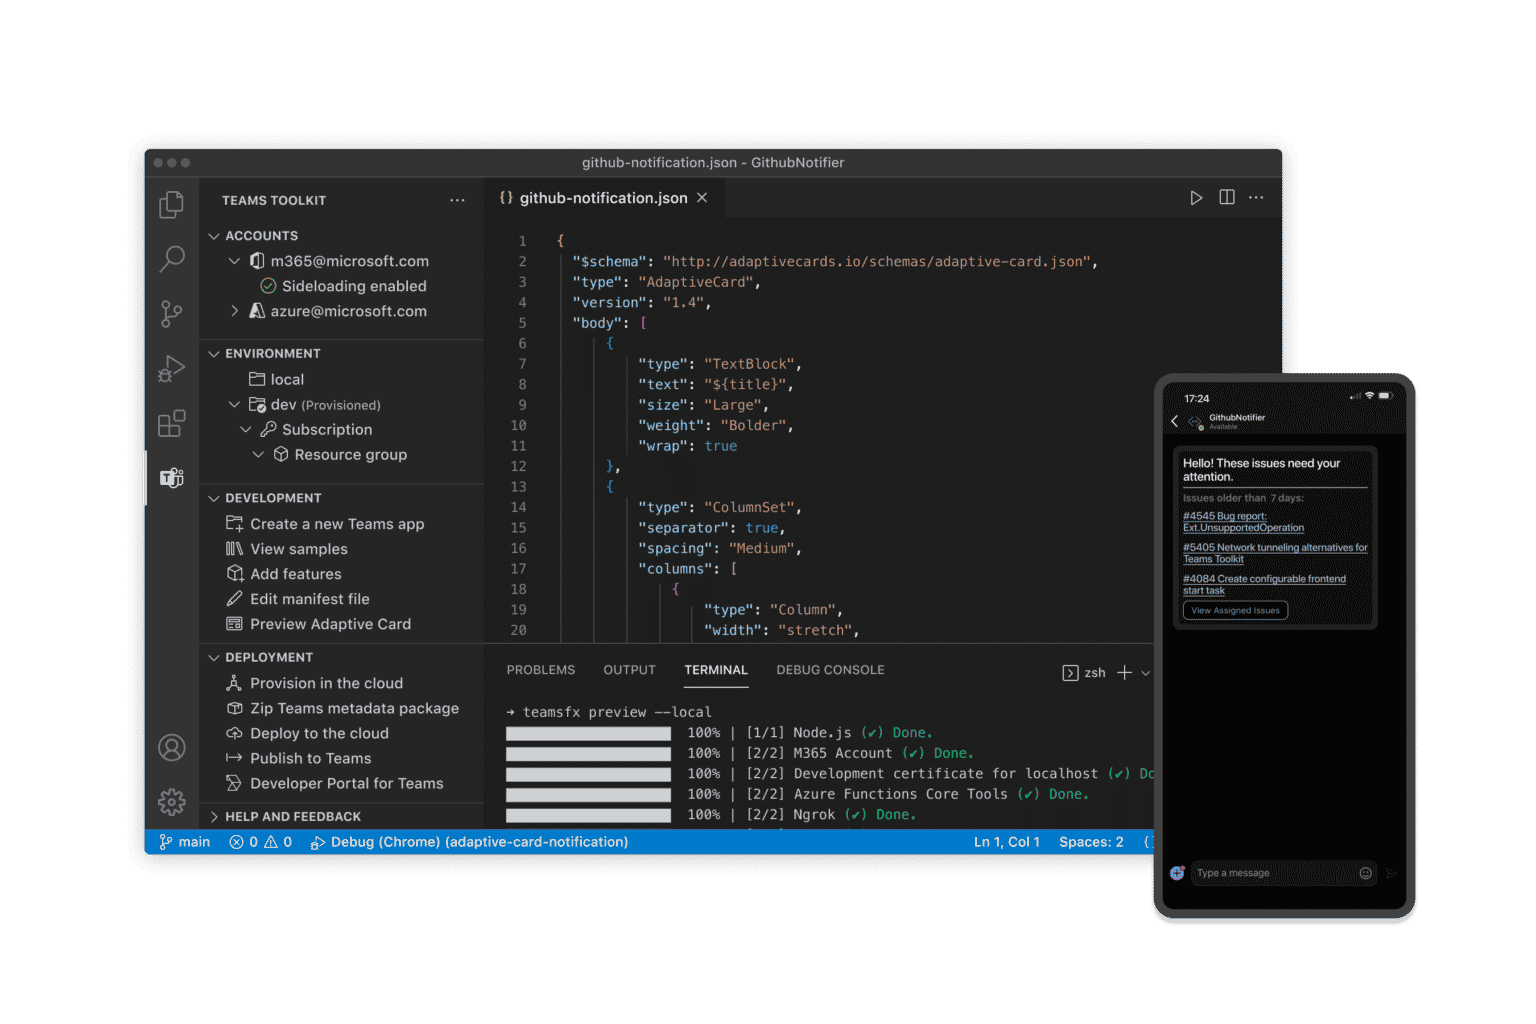This screenshot has height=1024, width=1536.
Task: Click the Run file play icon
Action: (x=1196, y=198)
